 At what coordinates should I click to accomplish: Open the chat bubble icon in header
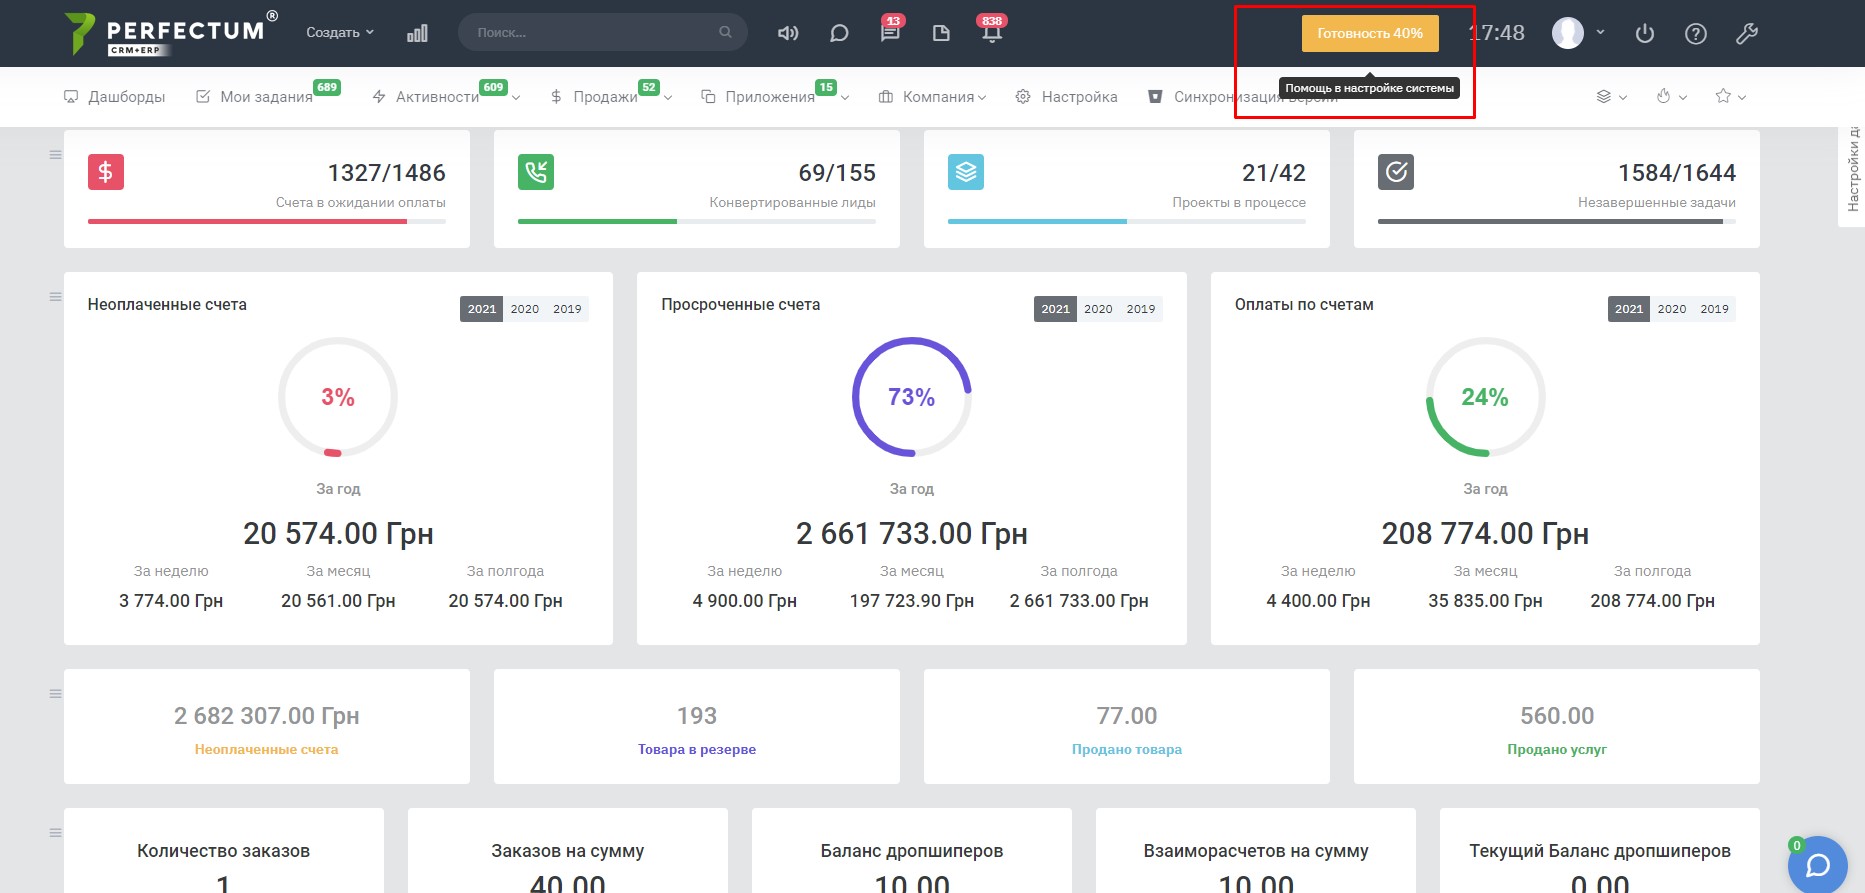click(839, 33)
